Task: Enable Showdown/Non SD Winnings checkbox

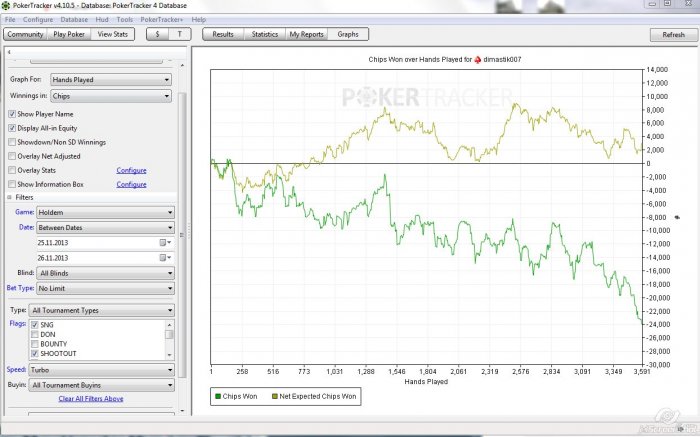Action: 12,142
